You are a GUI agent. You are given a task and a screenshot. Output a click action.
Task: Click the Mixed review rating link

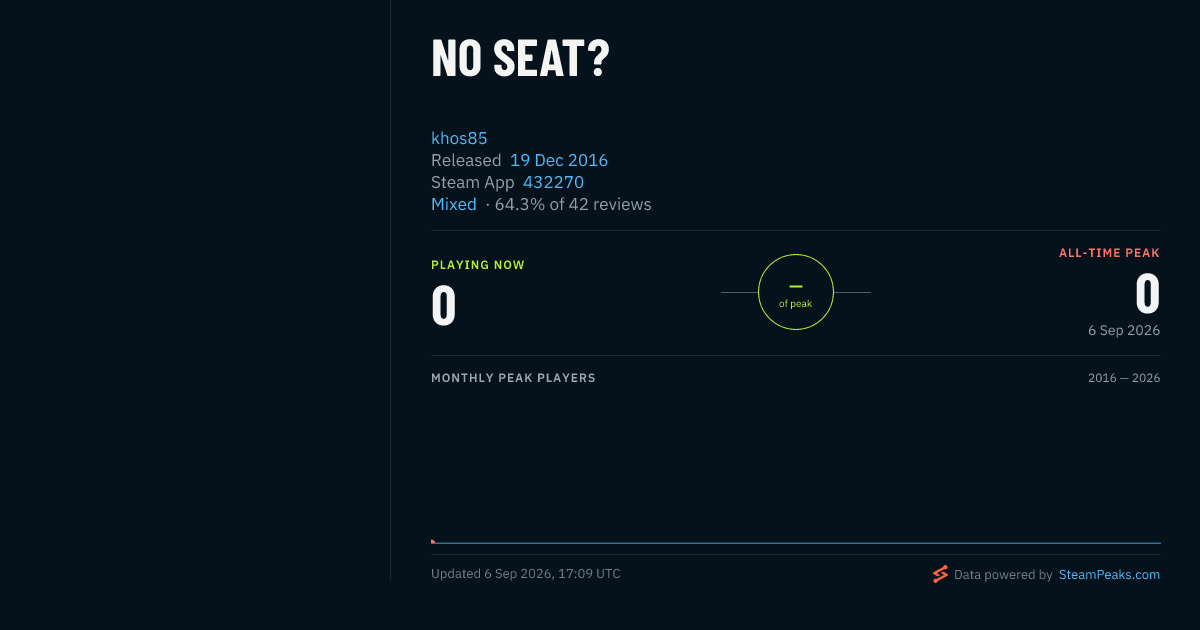(x=454, y=204)
